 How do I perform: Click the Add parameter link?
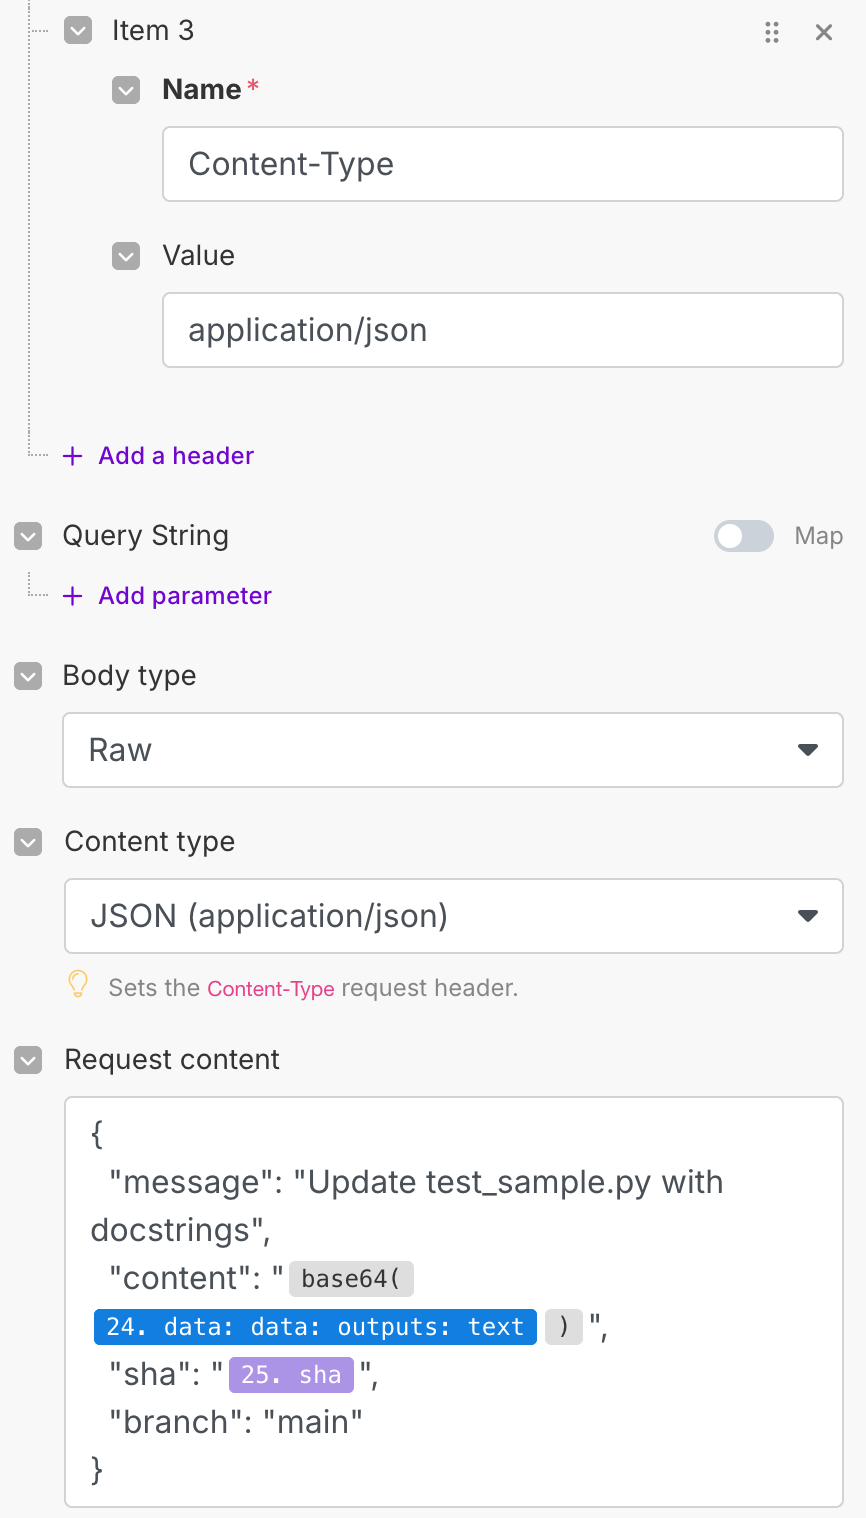point(185,596)
